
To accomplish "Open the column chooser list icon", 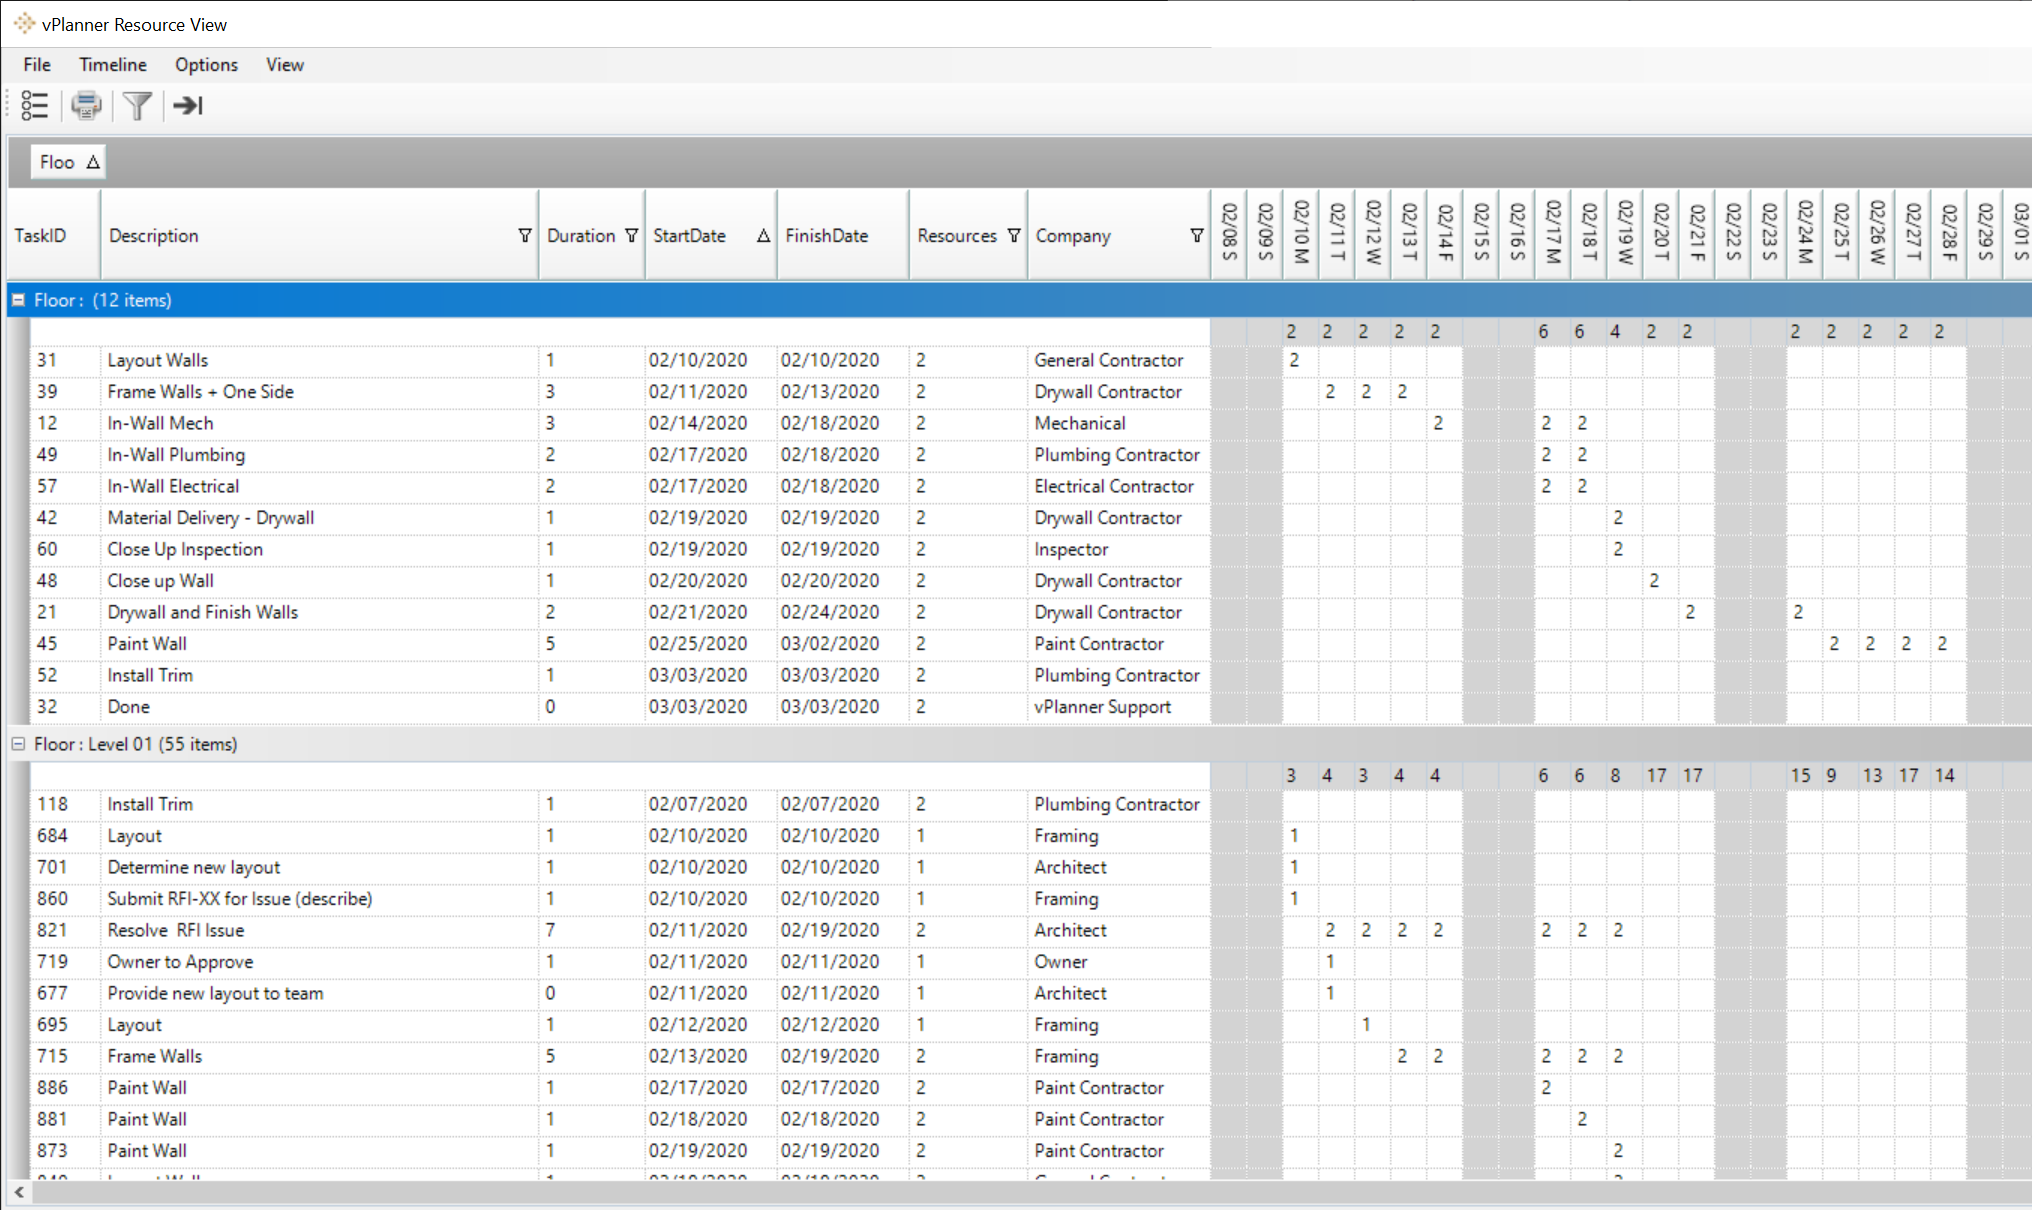I will [33, 105].
